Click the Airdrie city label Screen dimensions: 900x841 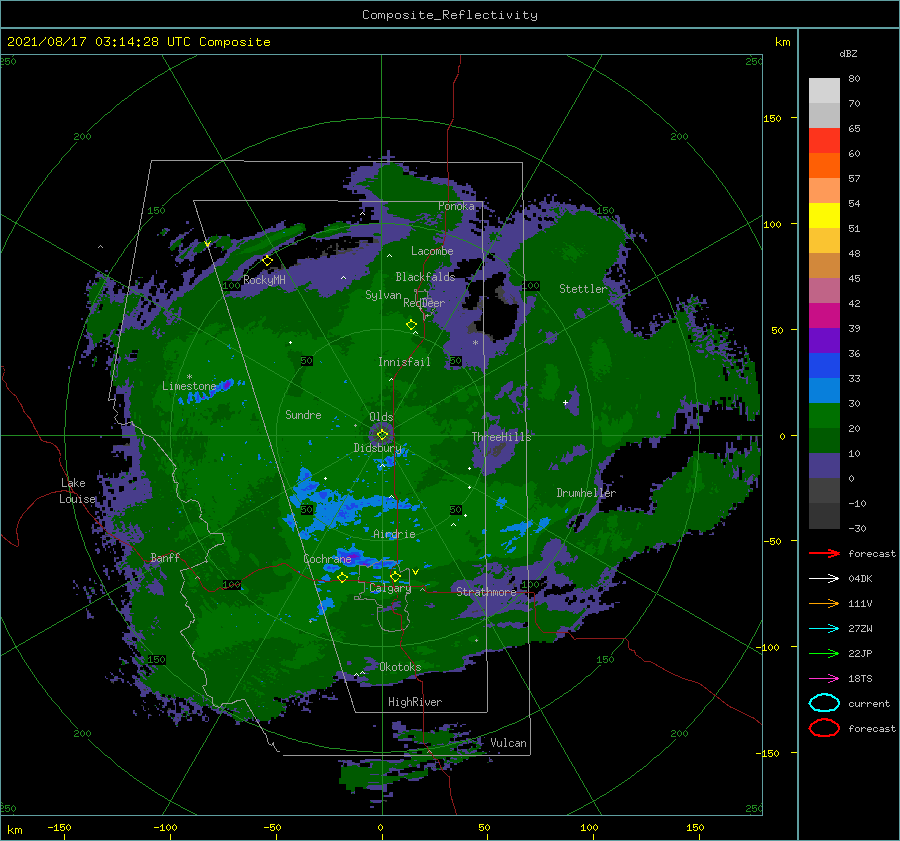(x=394, y=534)
